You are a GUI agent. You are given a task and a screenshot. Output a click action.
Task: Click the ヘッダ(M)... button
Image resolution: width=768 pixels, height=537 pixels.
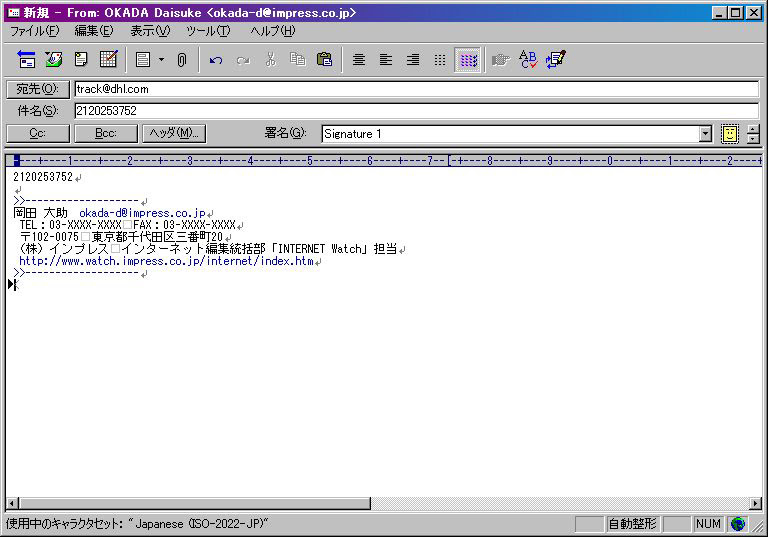click(174, 133)
